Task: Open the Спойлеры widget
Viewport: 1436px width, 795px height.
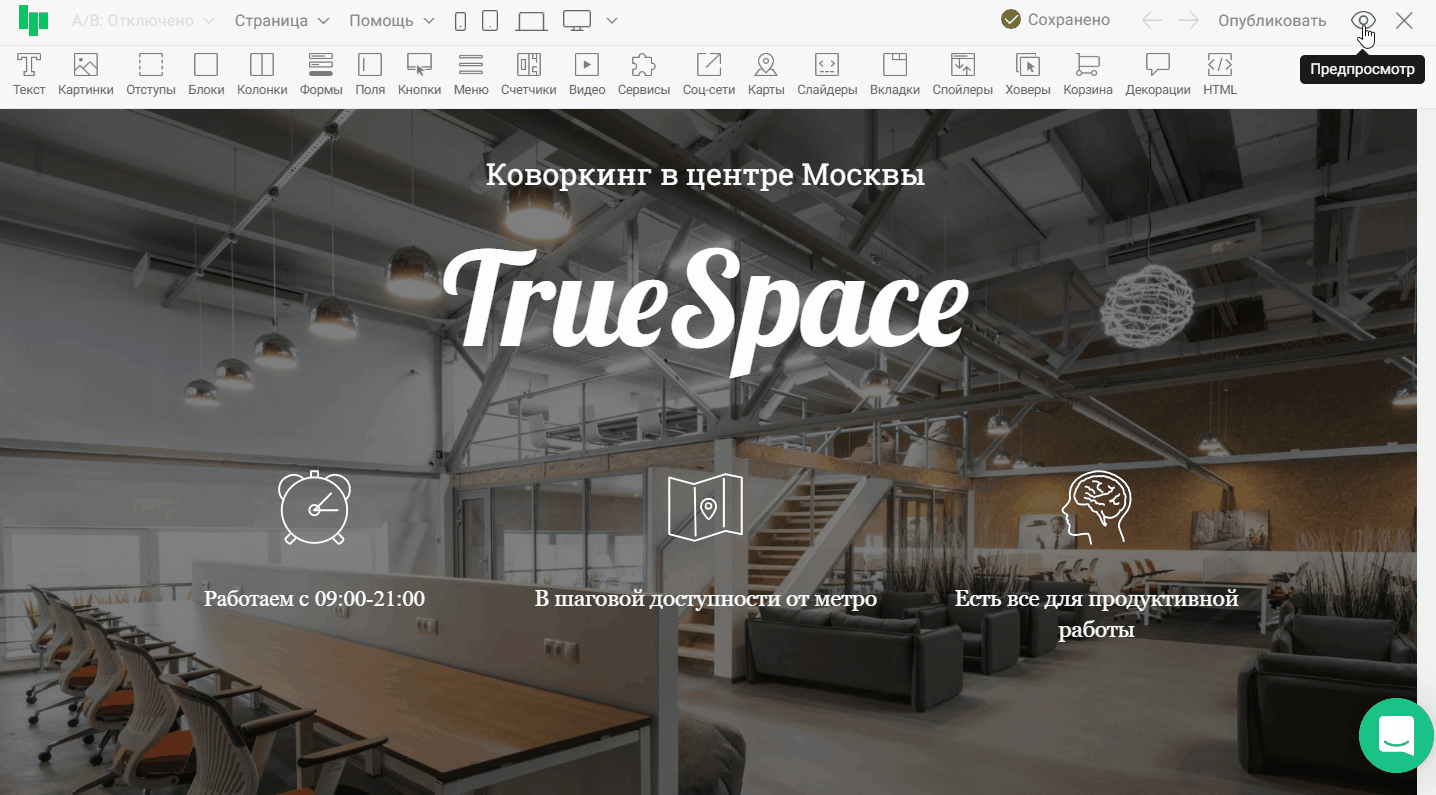Action: pyautogui.click(x=962, y=74)
